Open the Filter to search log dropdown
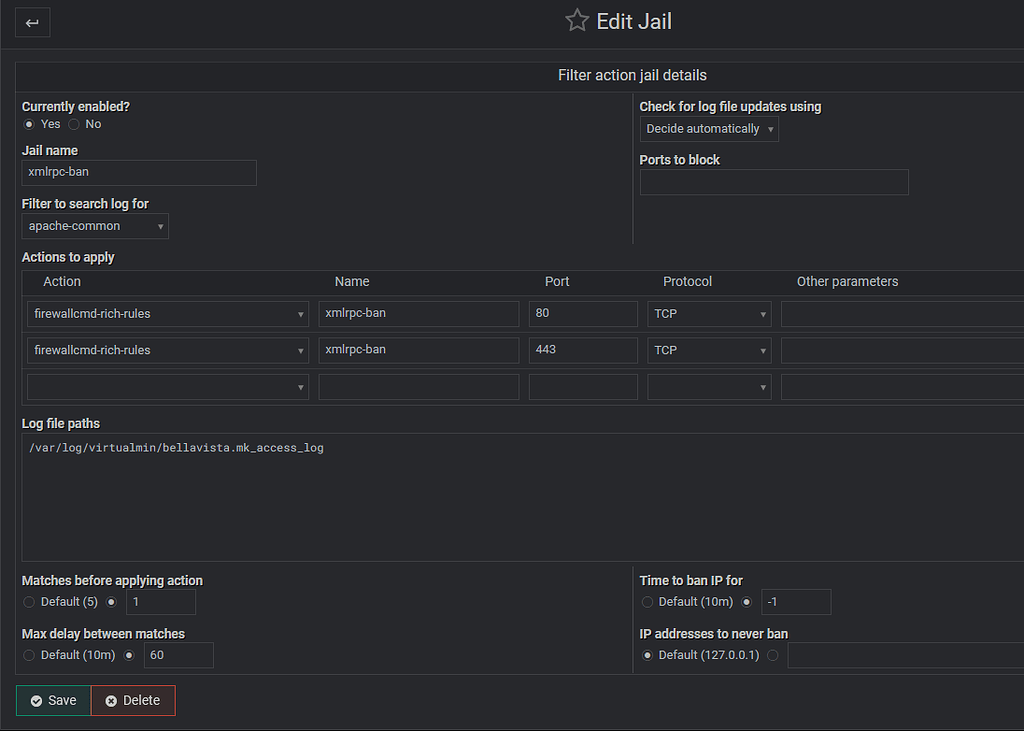Viewport: 1024px width, 731px height. coord(95,226)
